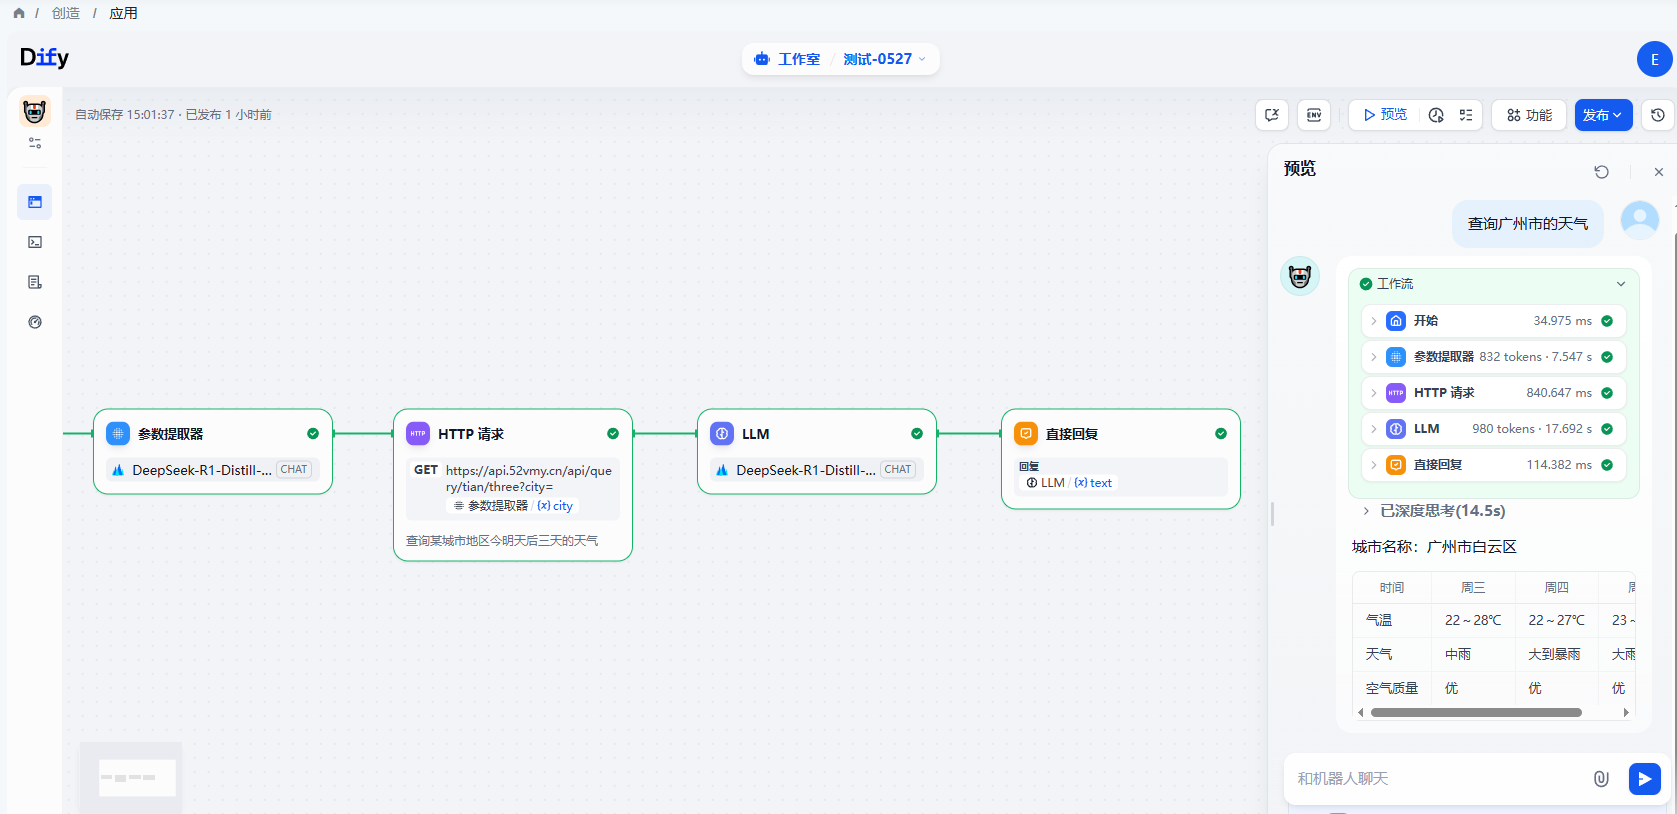Click the send message arrow button

point(1644,778)
